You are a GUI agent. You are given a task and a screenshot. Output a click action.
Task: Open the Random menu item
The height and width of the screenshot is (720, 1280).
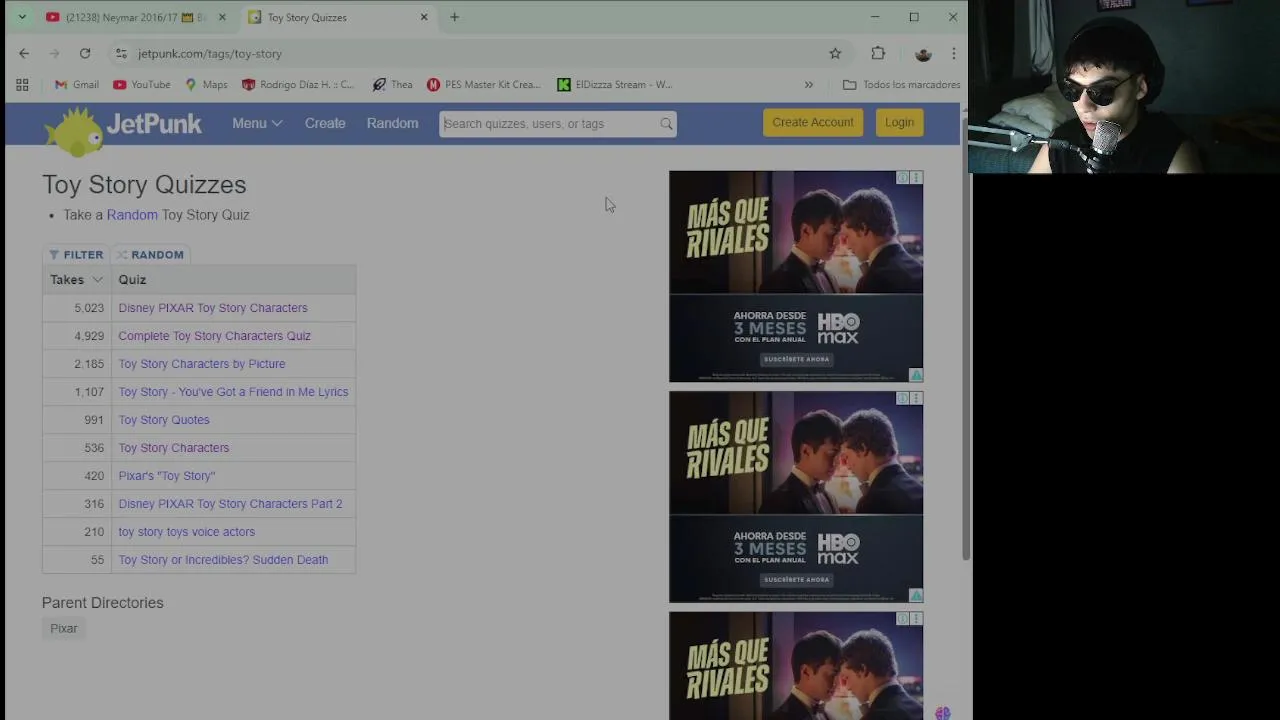click(392, 124)
